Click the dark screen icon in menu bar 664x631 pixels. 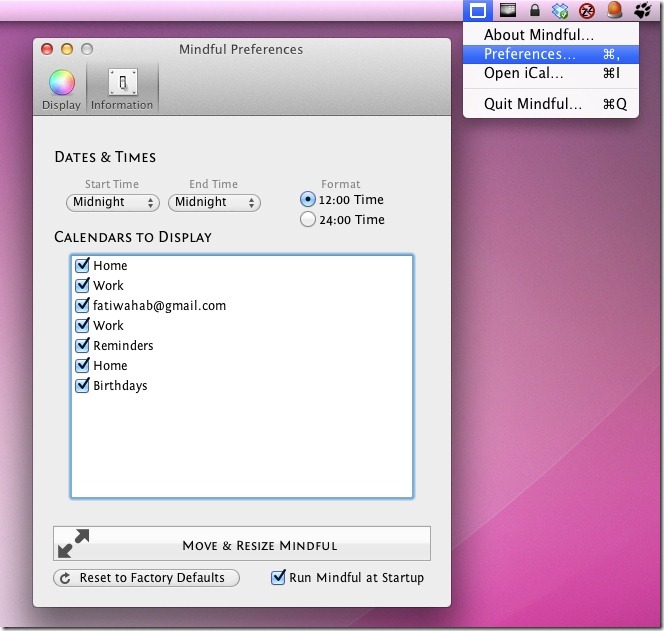coord(508,10)
